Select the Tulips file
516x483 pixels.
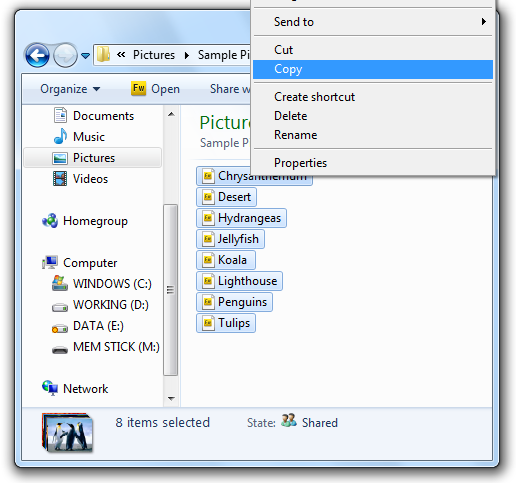(x=226, y=323)
